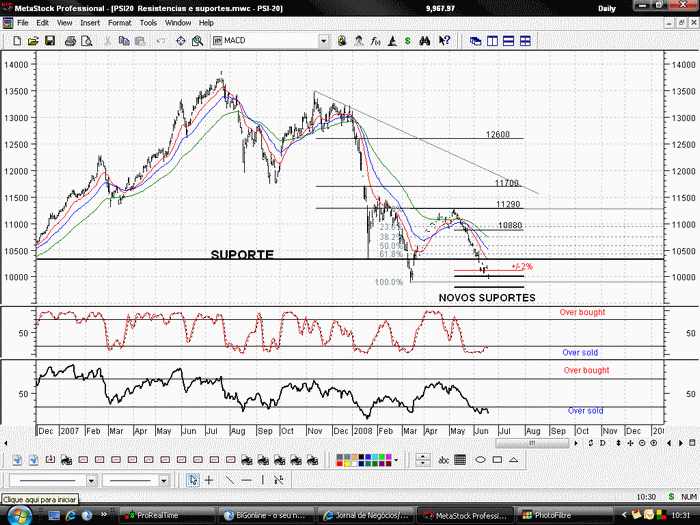
Task: Select the vertical line drawing tool
Action: click(262, 480)
